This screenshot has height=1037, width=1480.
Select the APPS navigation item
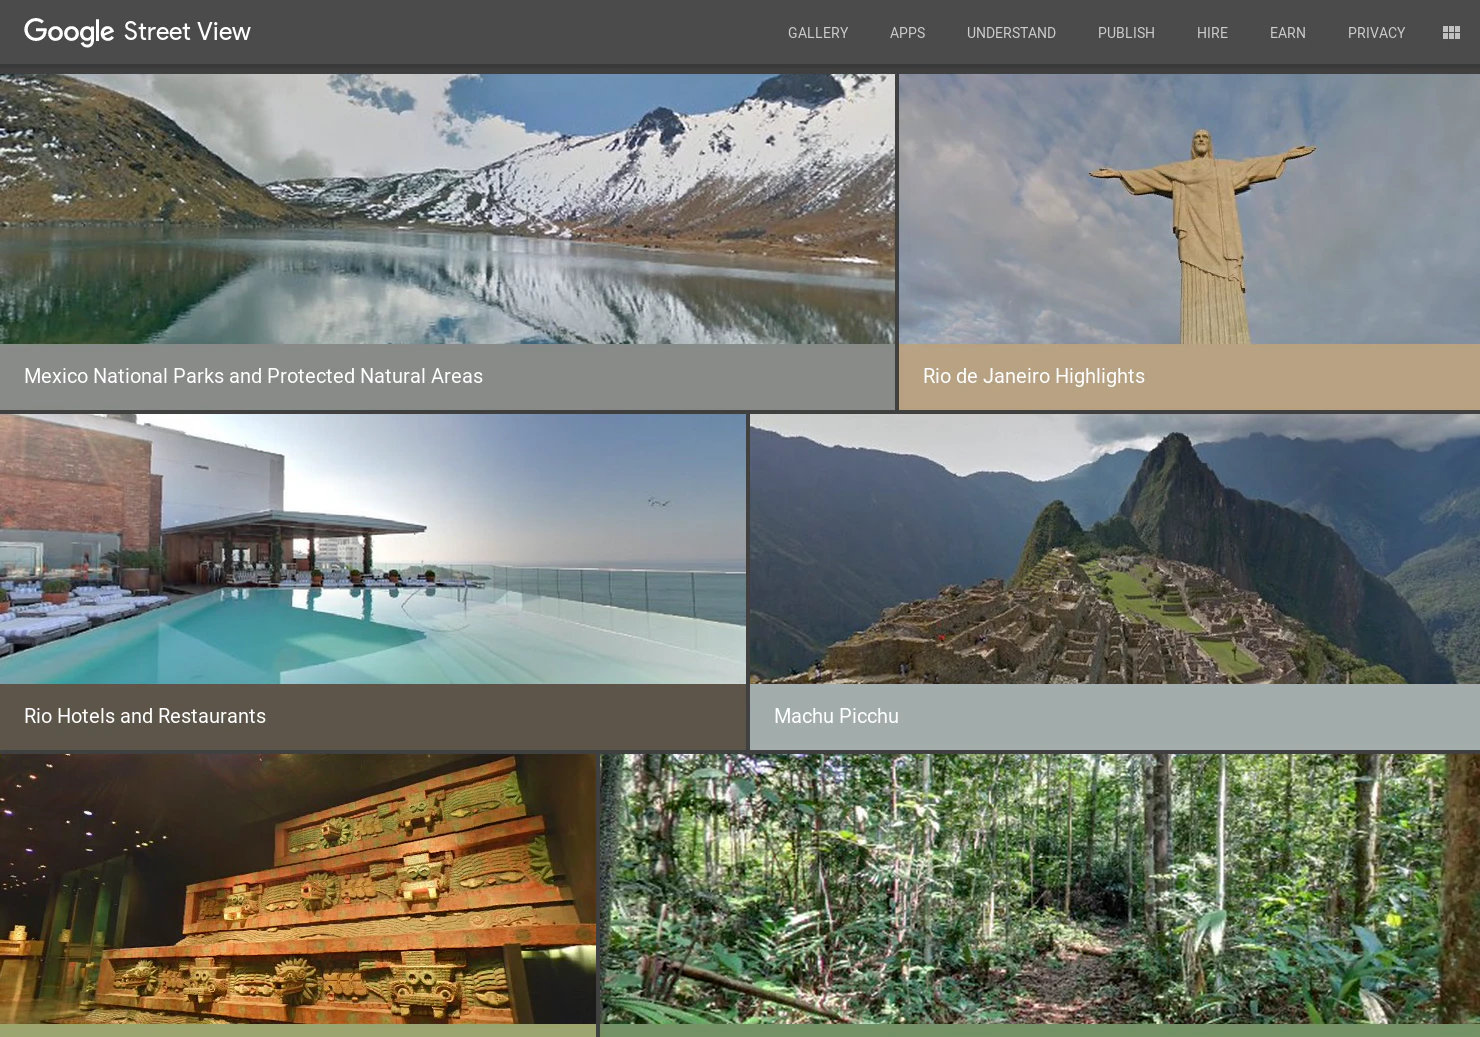pos(907,33)
